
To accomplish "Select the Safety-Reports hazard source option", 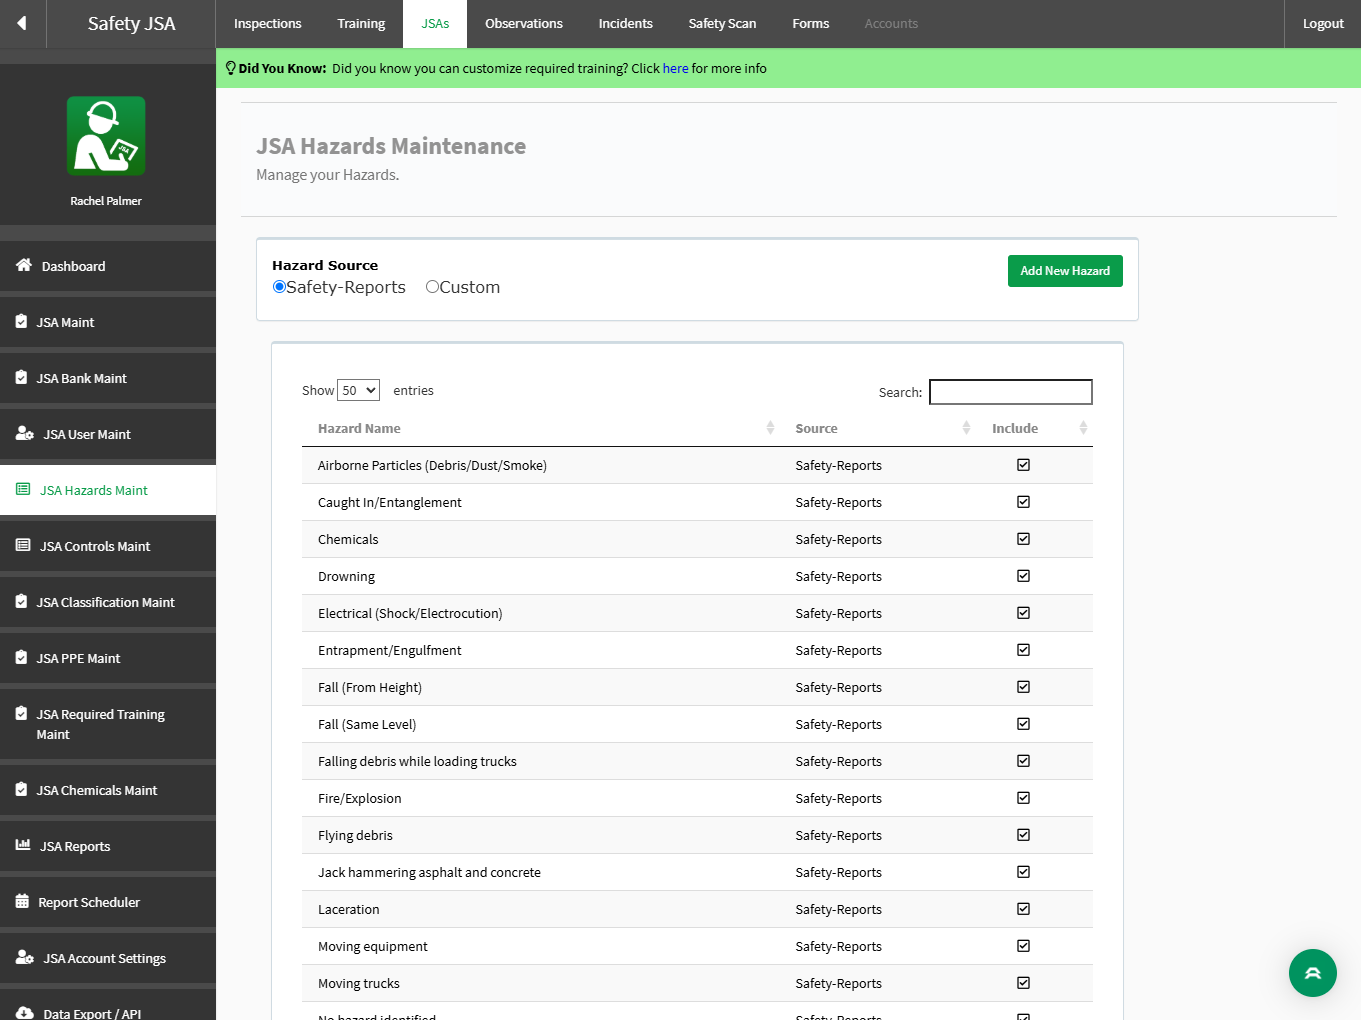I will 279,287.
